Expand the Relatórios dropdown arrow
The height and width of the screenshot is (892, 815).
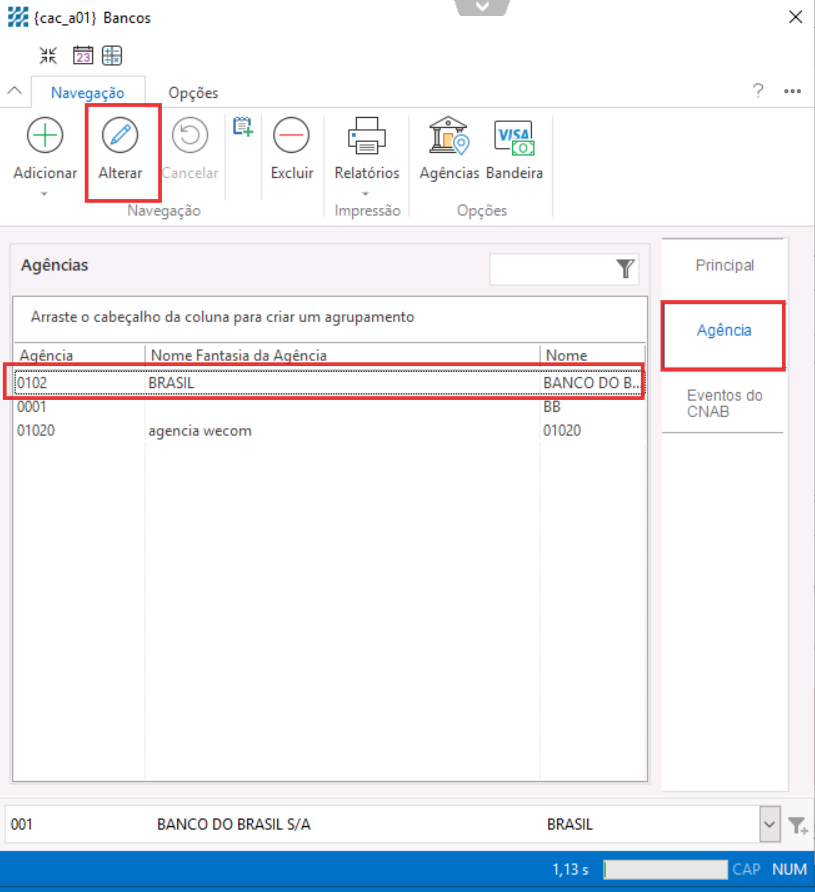pos(366,194)
